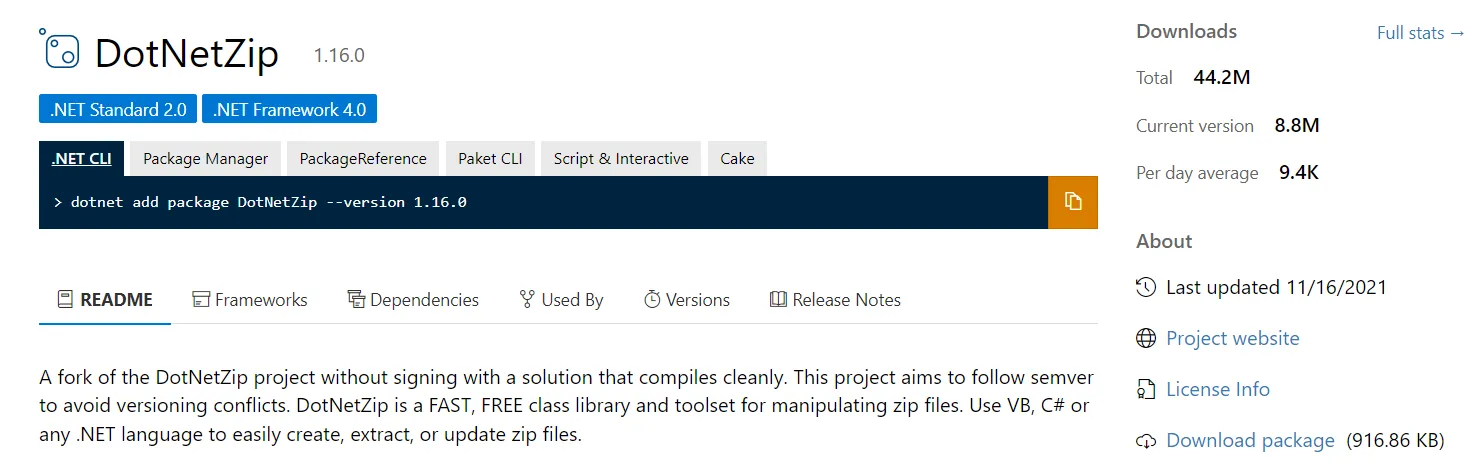The width and height of the screenshot is (1477, 467).
Task: Switch to the Paket CLI tab
Action: pyautogui.click(x=490, y=159)
